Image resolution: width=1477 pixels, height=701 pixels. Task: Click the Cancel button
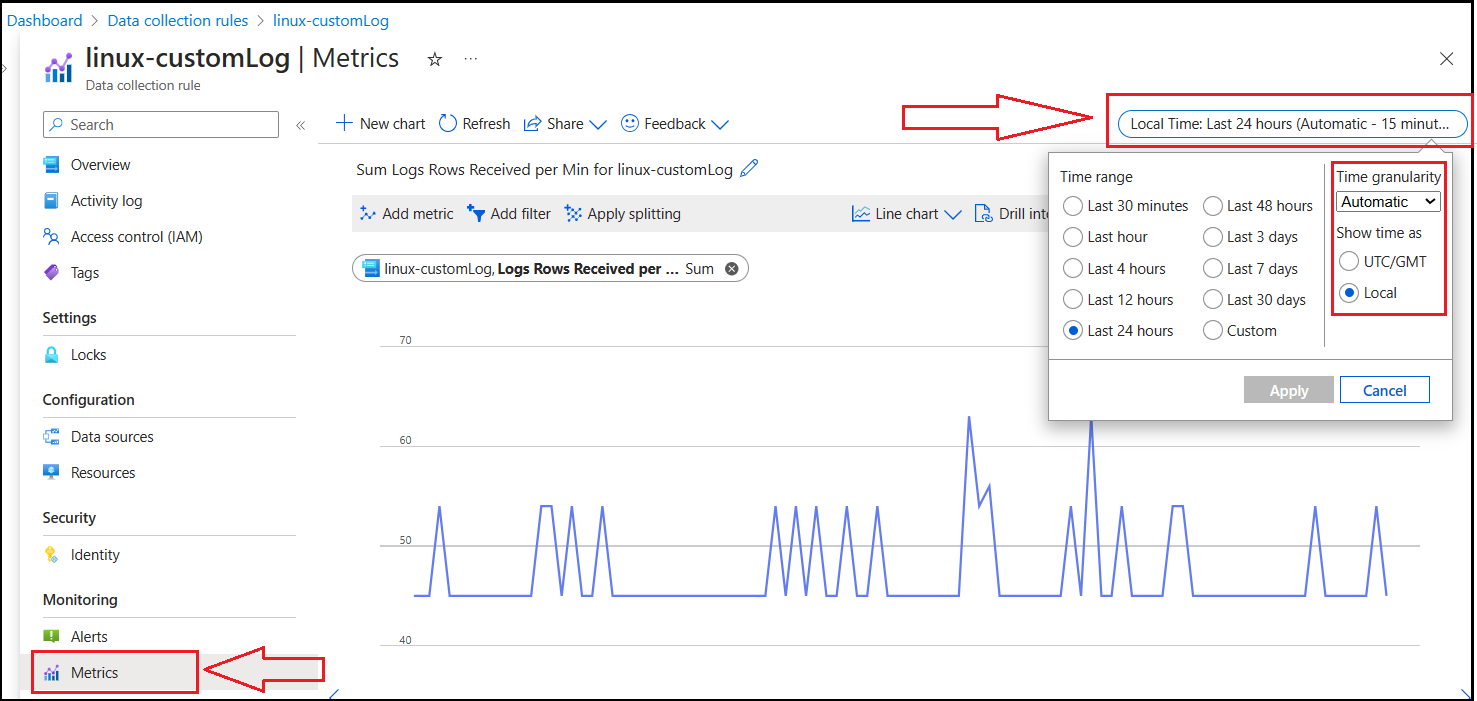tap(1385, 390)
